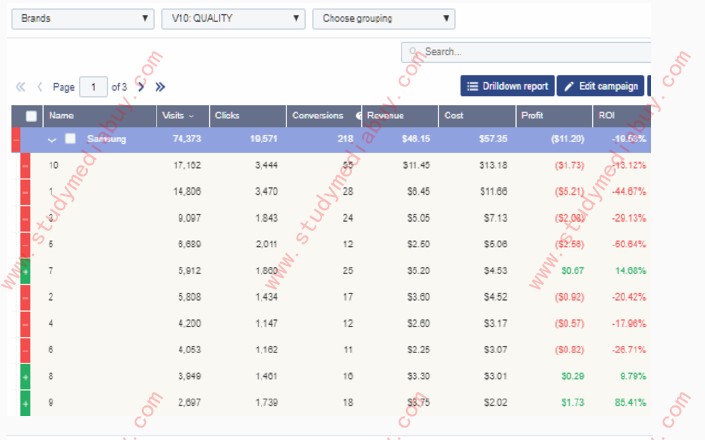The width and height of the screenshot is (705, 440).
Task: Sort by the Revenue column header
Action: coord(400,116)
